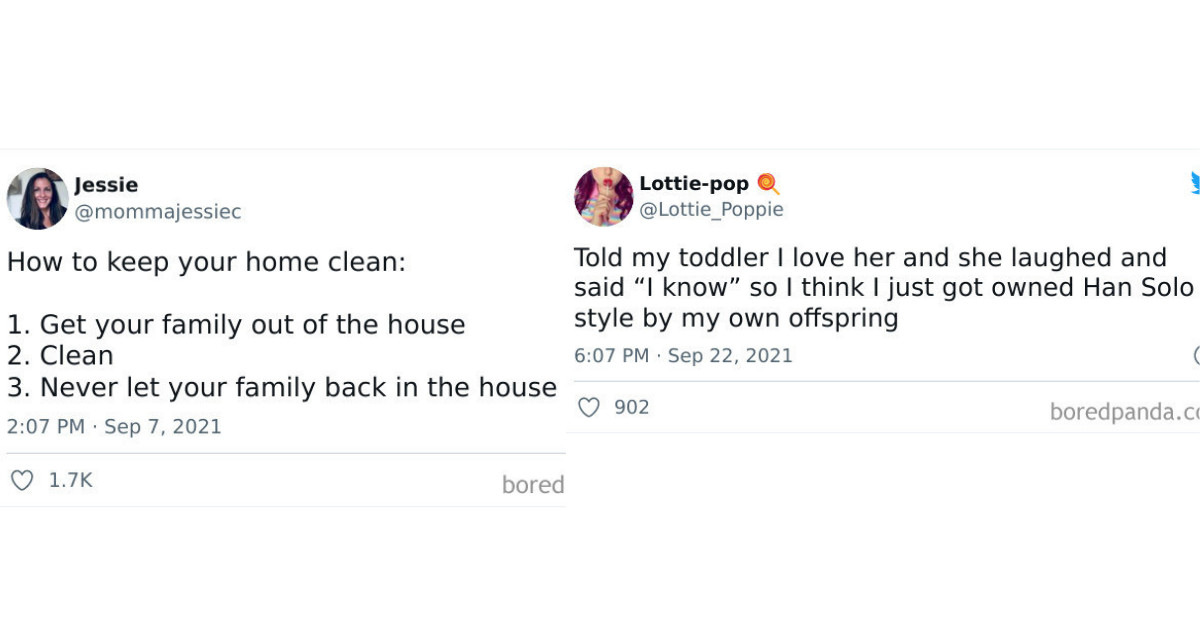Click Jessie's display name
Viewport: 1200px width, 628px height.
tap(106, 184)
